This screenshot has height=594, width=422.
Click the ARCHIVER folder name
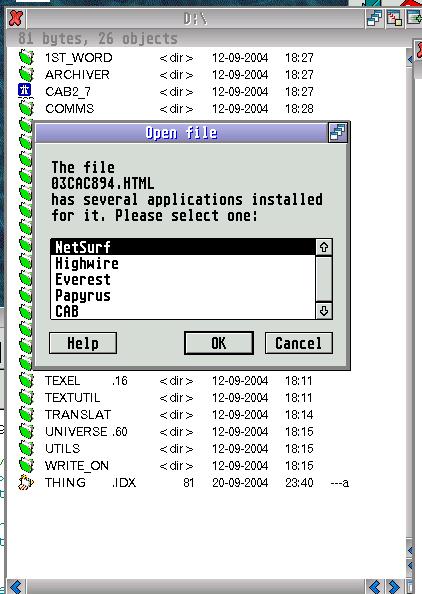[77, 75]
